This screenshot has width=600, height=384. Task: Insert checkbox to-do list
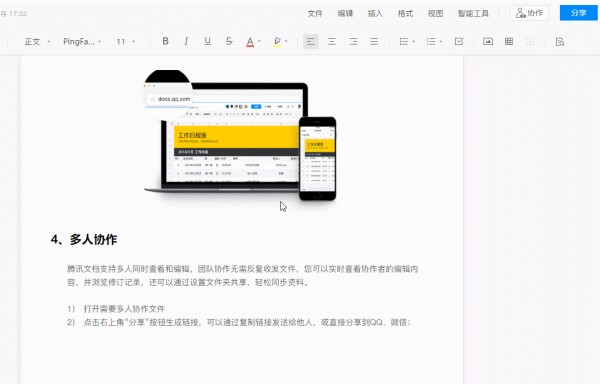tap(459, 41)
